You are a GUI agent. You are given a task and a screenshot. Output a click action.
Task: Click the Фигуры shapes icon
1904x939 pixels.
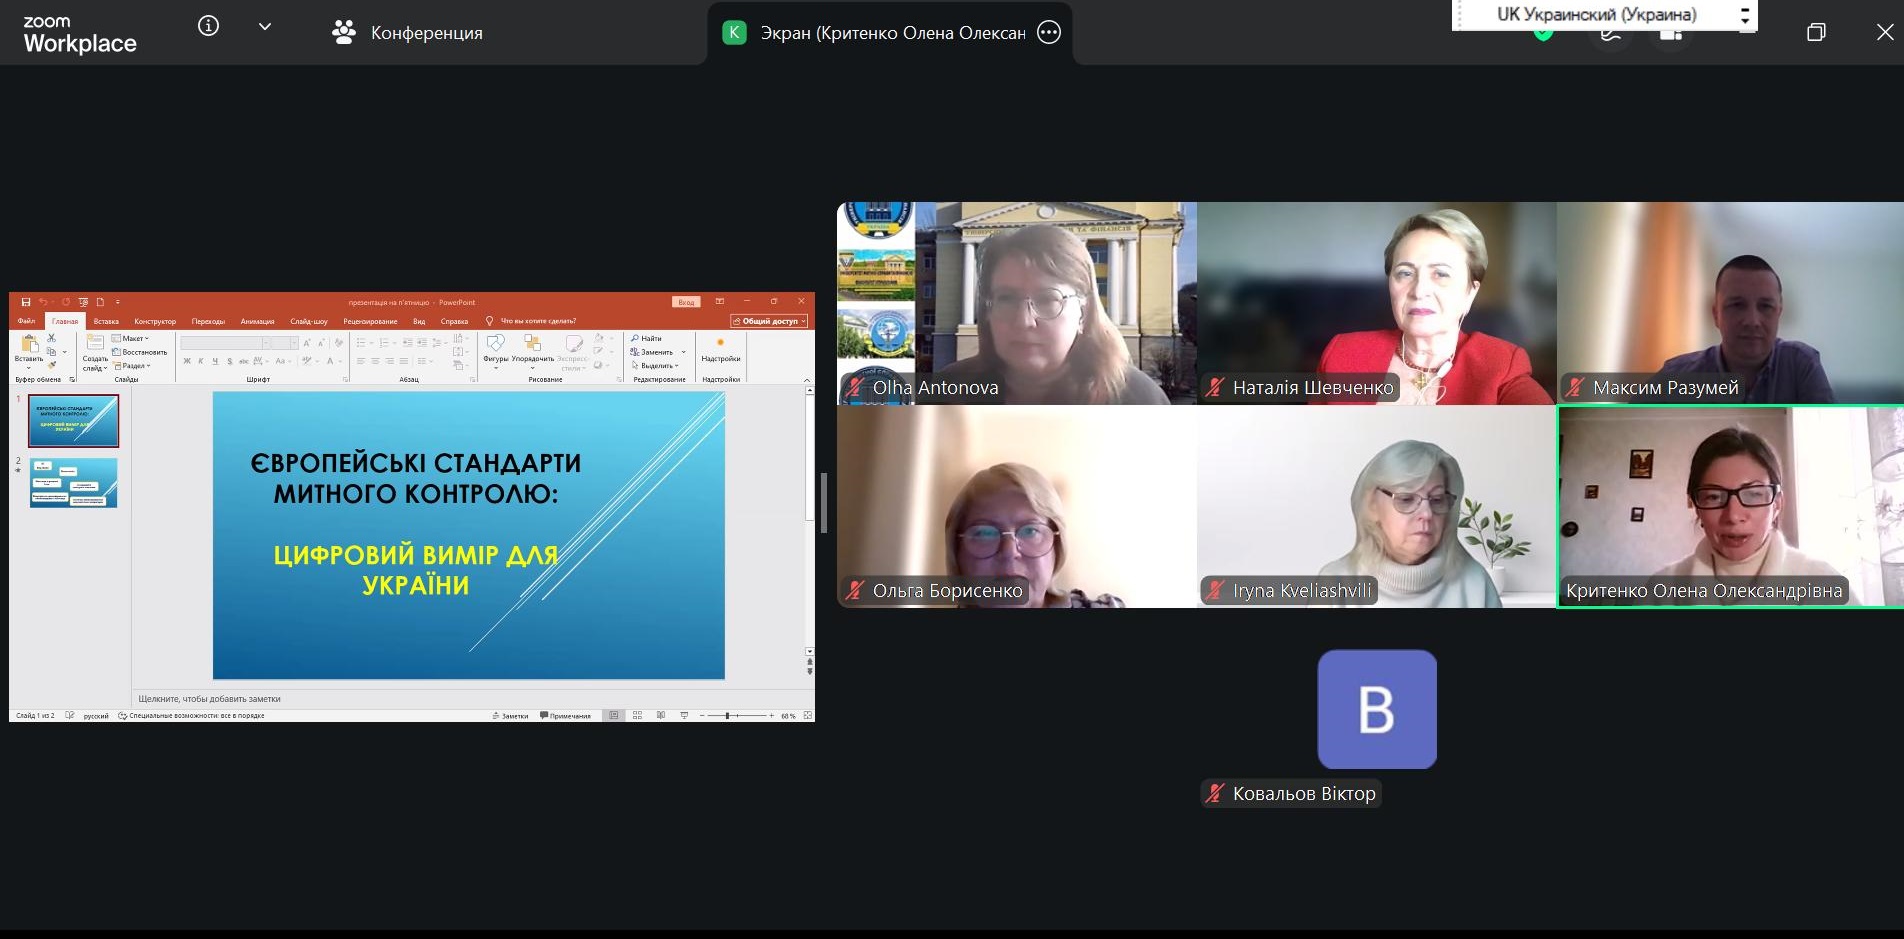(x=495, y=345)
